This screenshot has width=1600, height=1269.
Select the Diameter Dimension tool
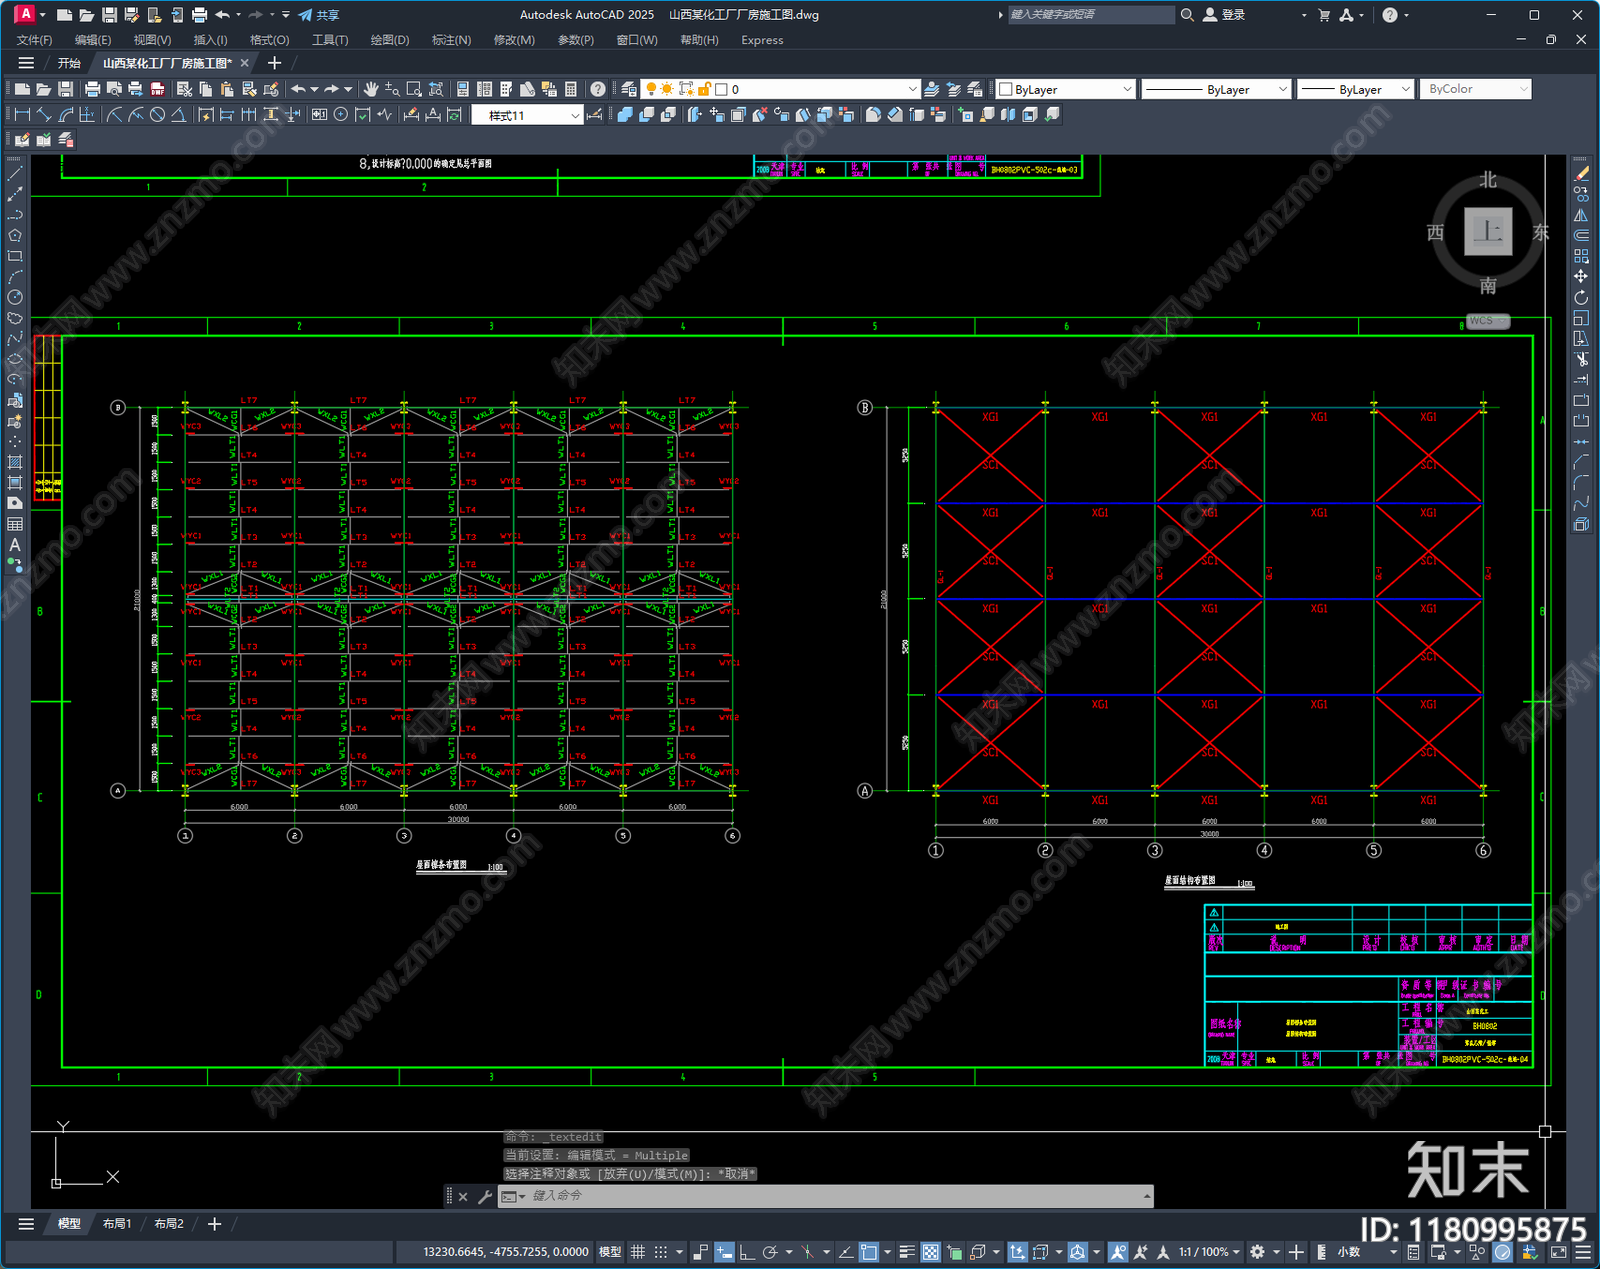(x=157, y=115)
